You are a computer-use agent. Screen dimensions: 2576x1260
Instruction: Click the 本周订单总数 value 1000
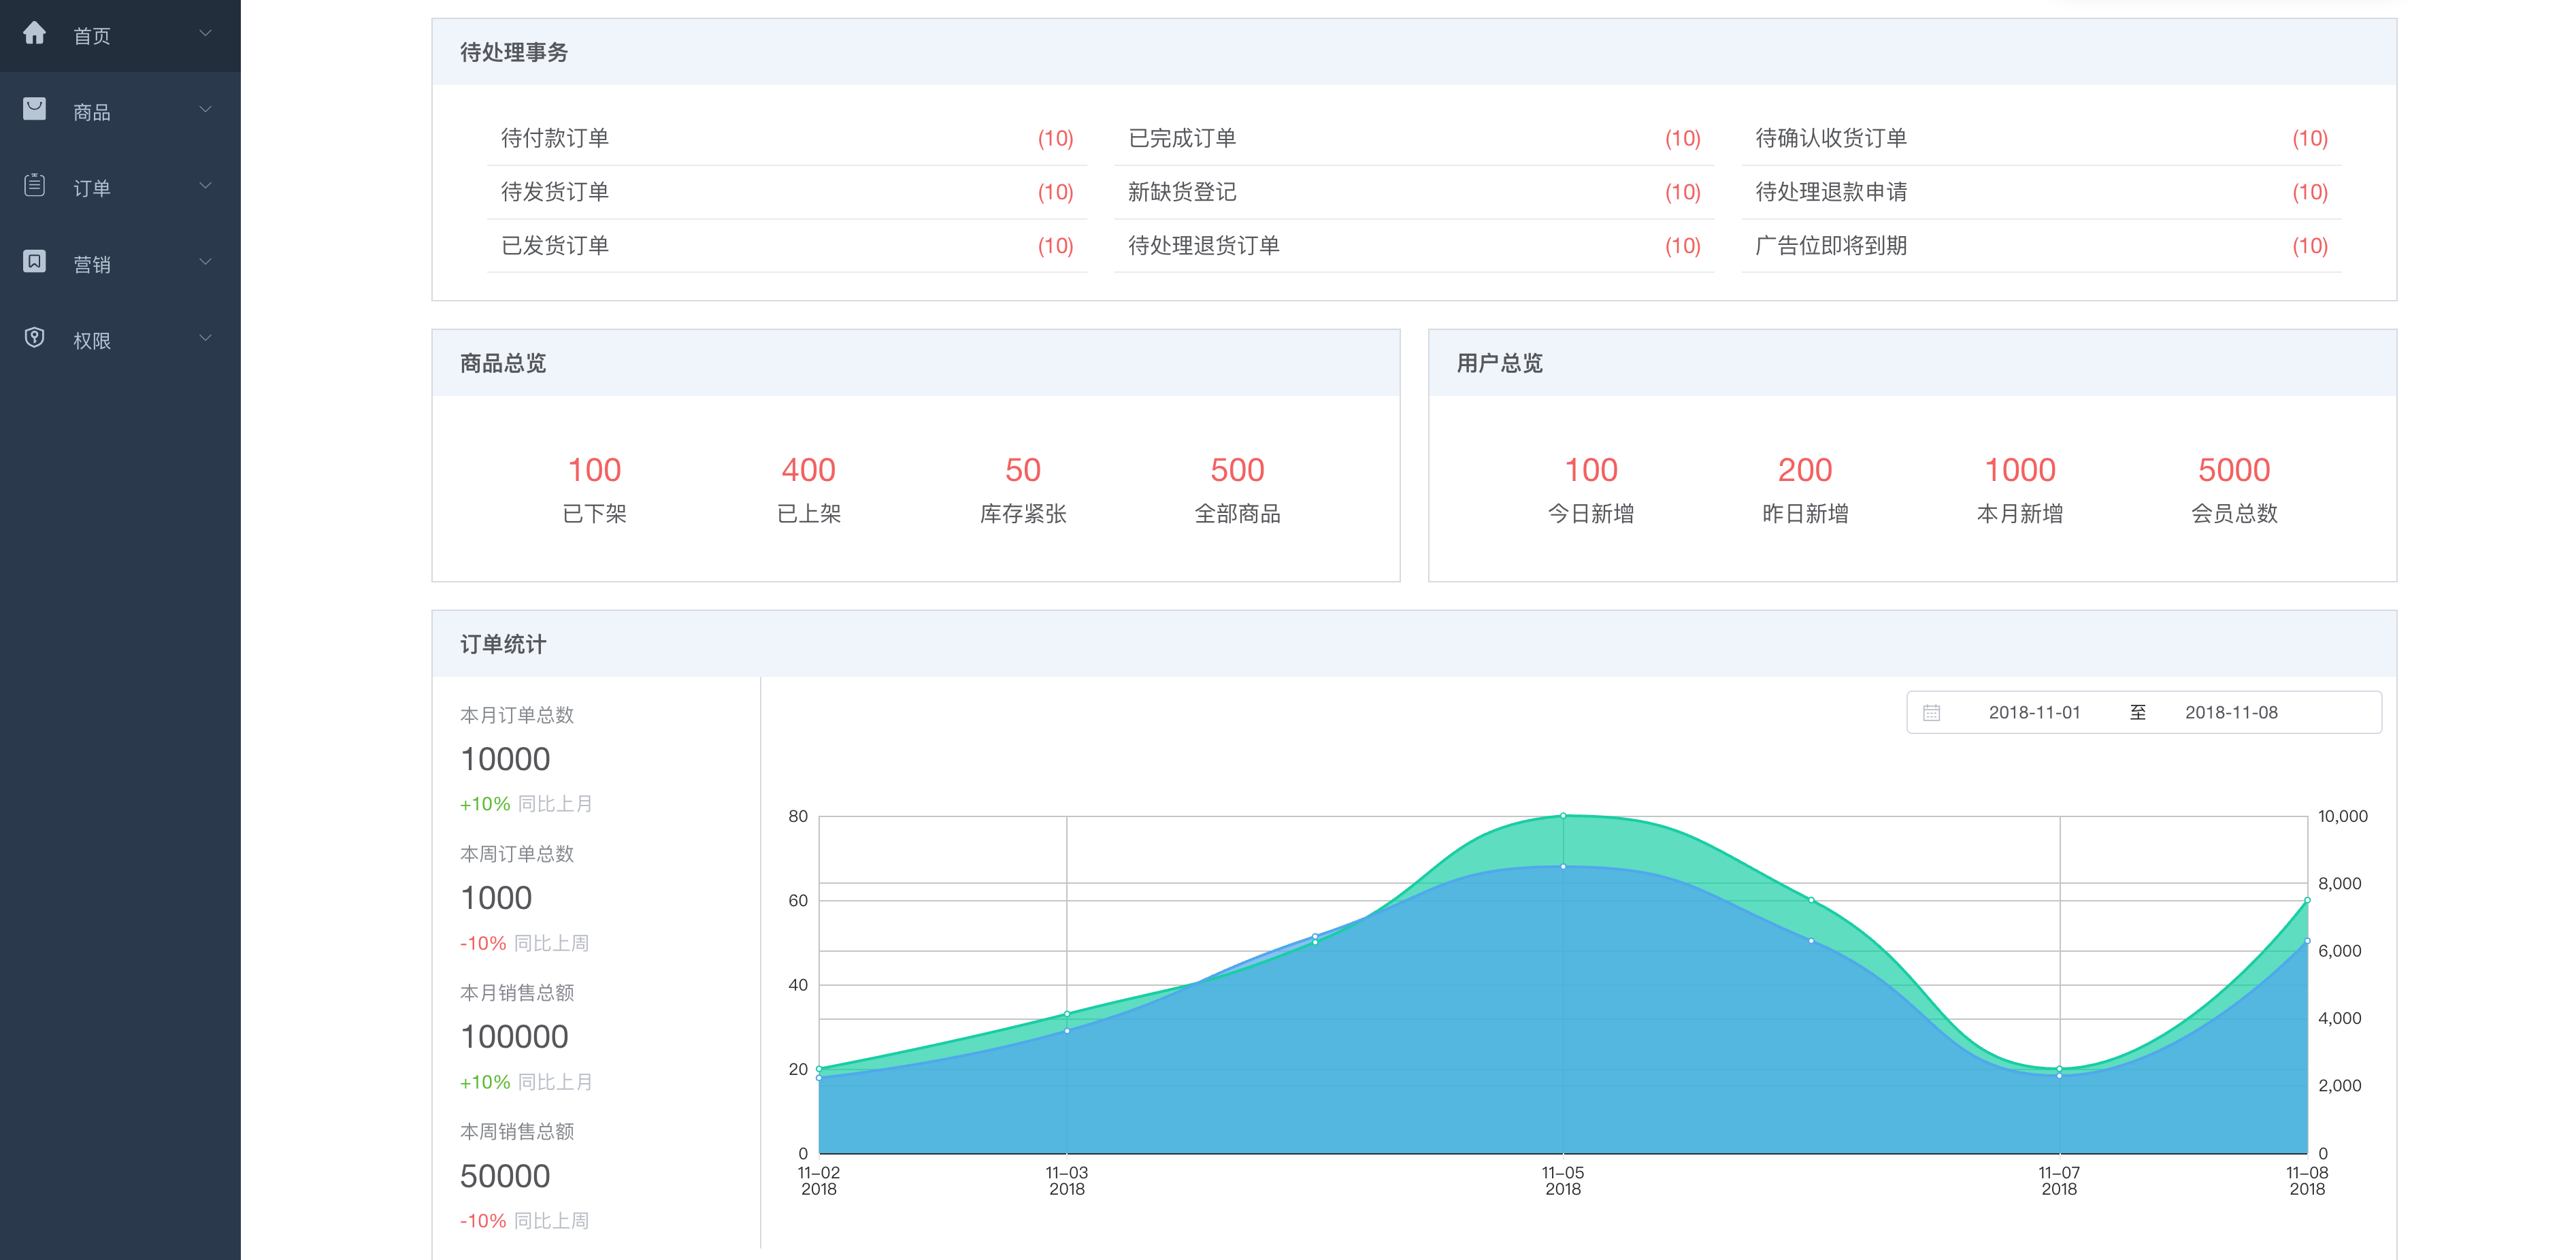click(496, 898)
